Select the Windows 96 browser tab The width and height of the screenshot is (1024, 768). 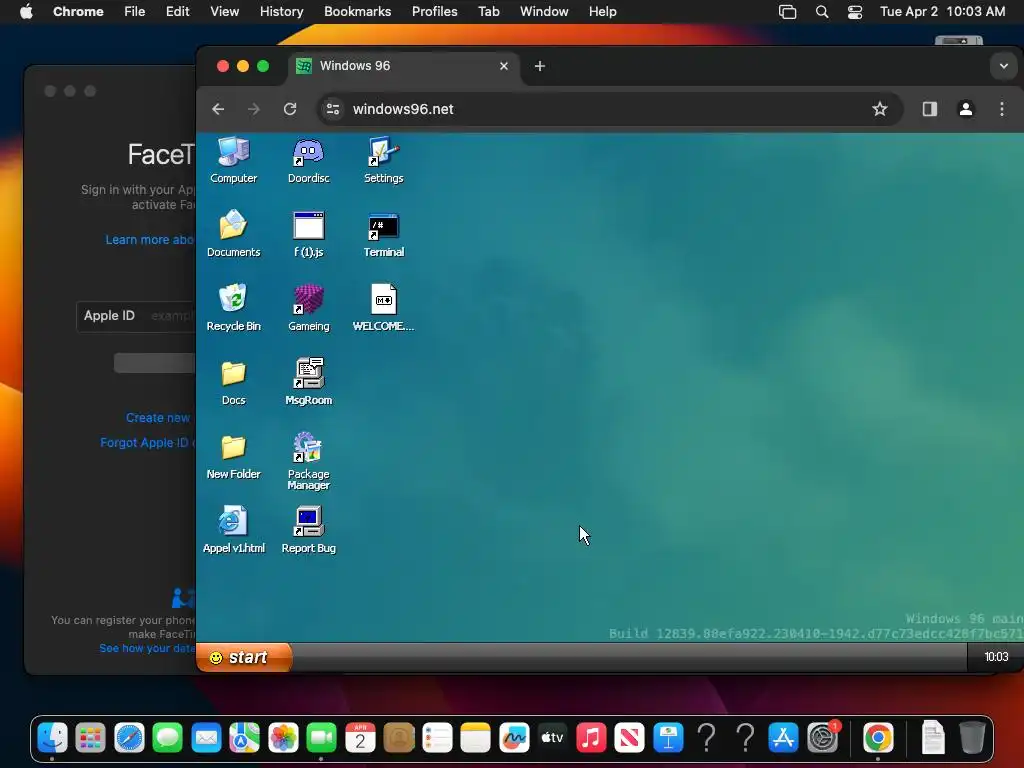[x=404, y=66]
